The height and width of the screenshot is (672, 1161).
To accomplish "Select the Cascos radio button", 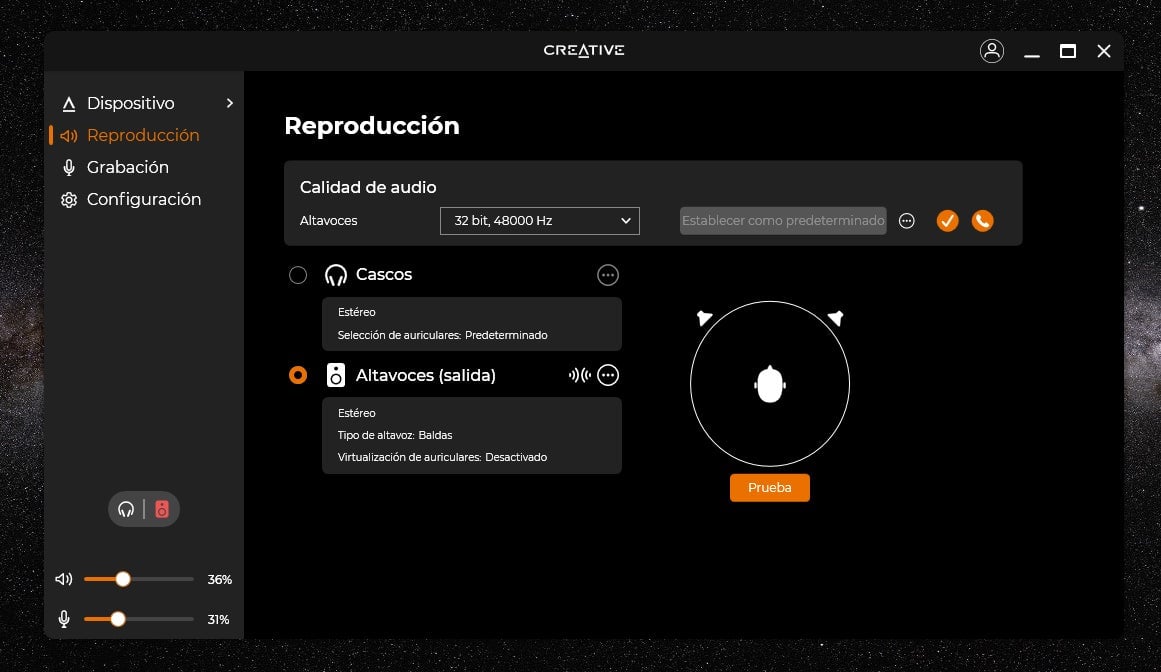I will click(298, 275).
